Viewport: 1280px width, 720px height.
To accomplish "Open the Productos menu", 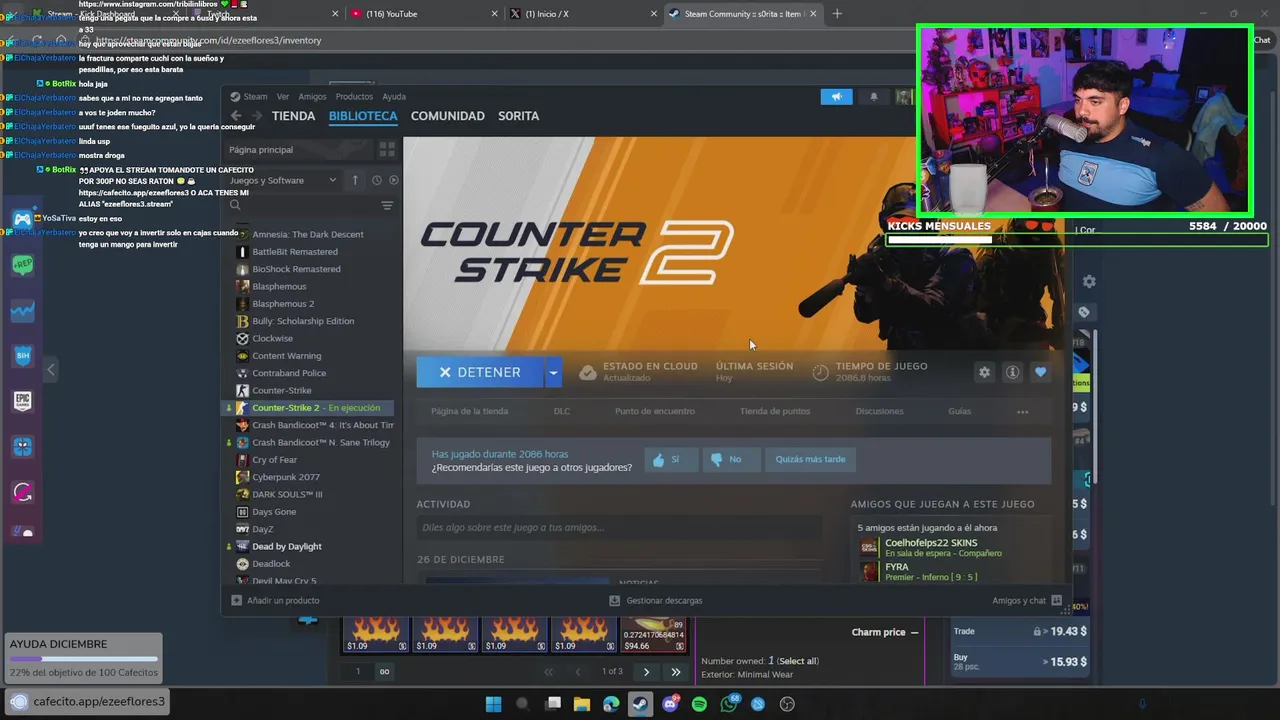I will pyautogui.click(x=354, y=97).
